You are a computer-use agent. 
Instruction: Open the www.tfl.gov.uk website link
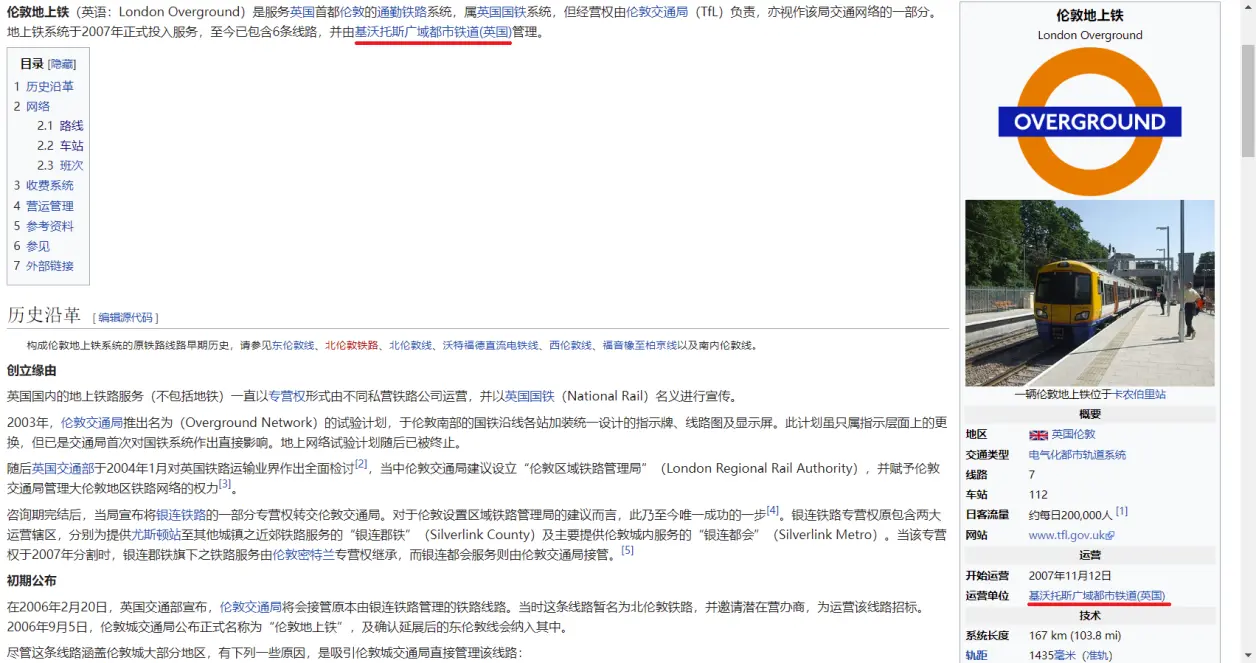[1066, 536]
